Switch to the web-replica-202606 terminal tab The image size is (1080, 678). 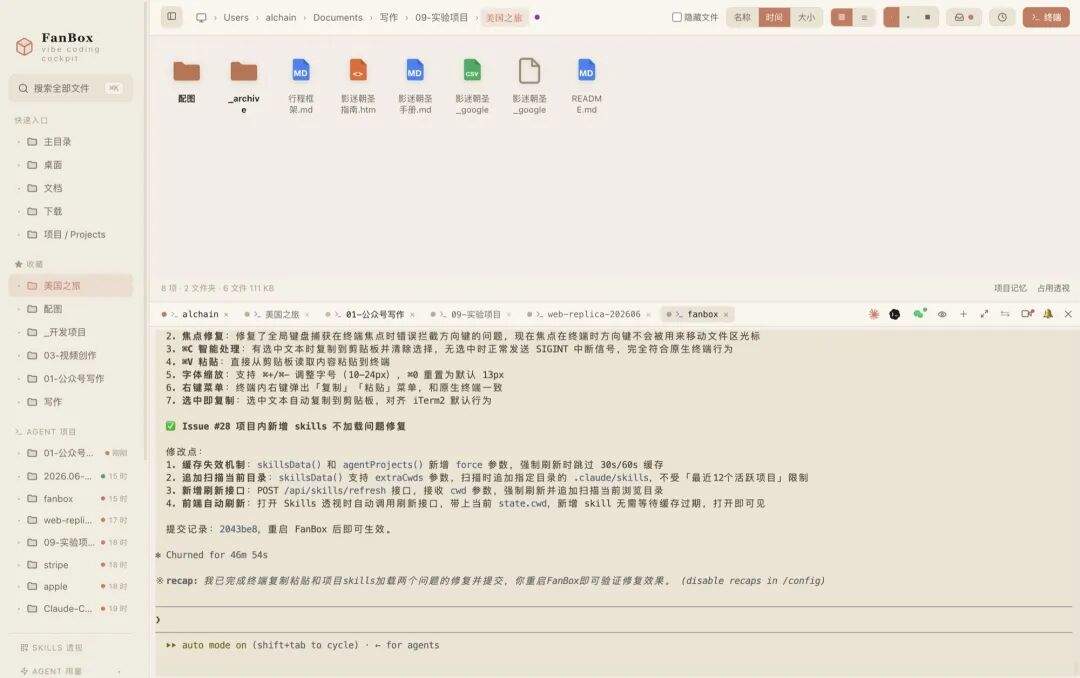588,314
